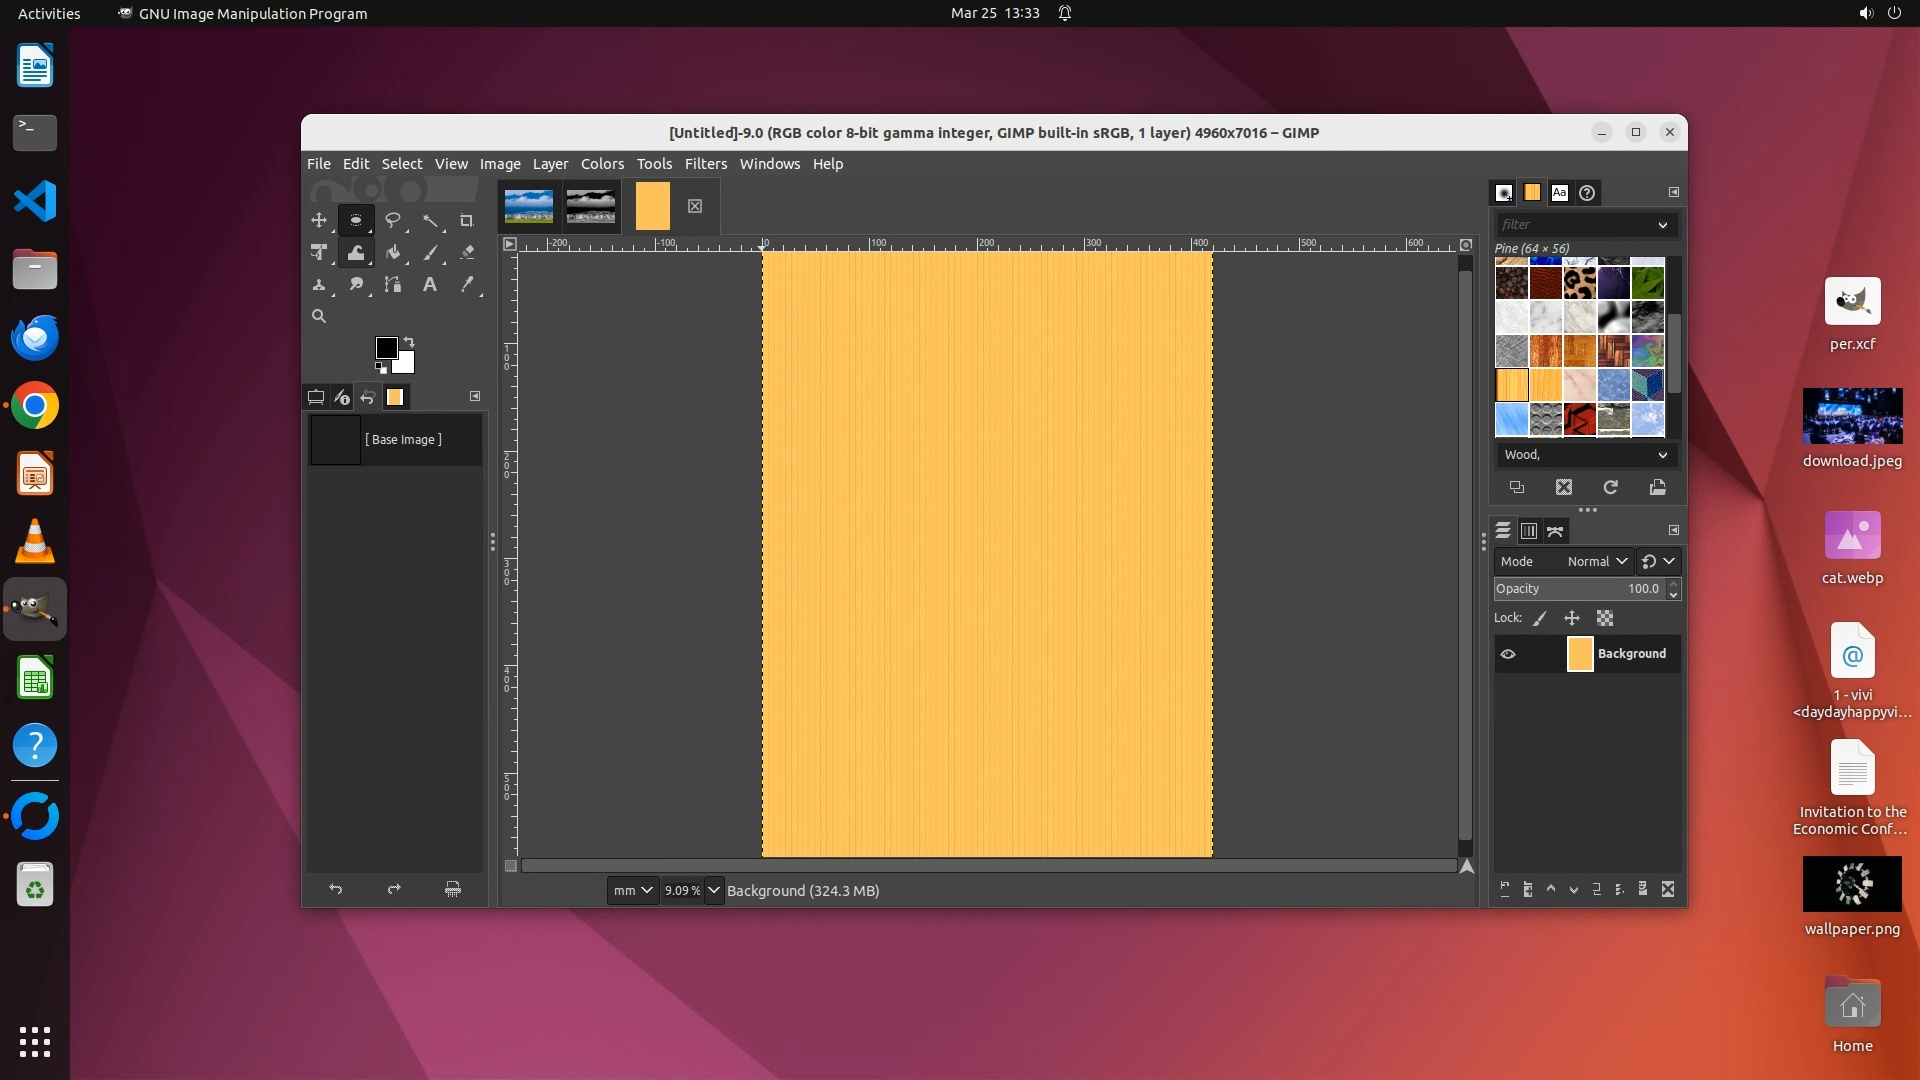Screen dimensions: 1920x1080
Task: Toggle visibility of the Background layer
Action: pos(1508,654)
